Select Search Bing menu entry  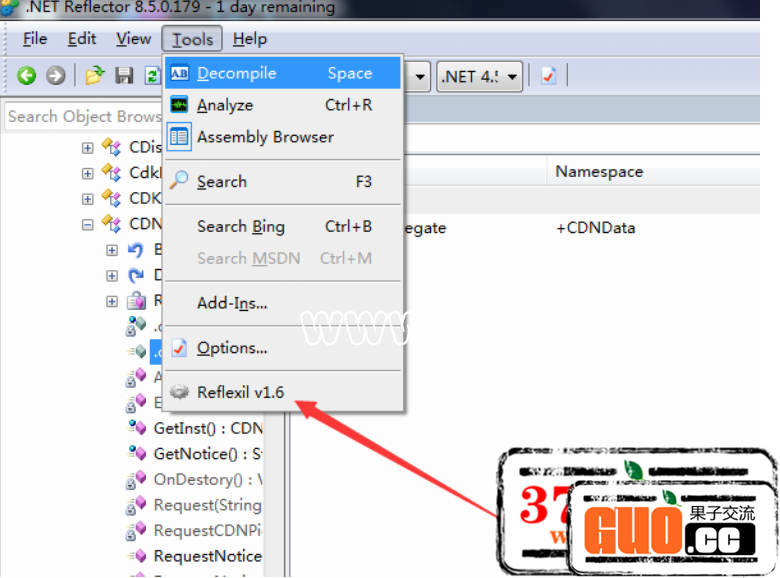coord(283,226)
